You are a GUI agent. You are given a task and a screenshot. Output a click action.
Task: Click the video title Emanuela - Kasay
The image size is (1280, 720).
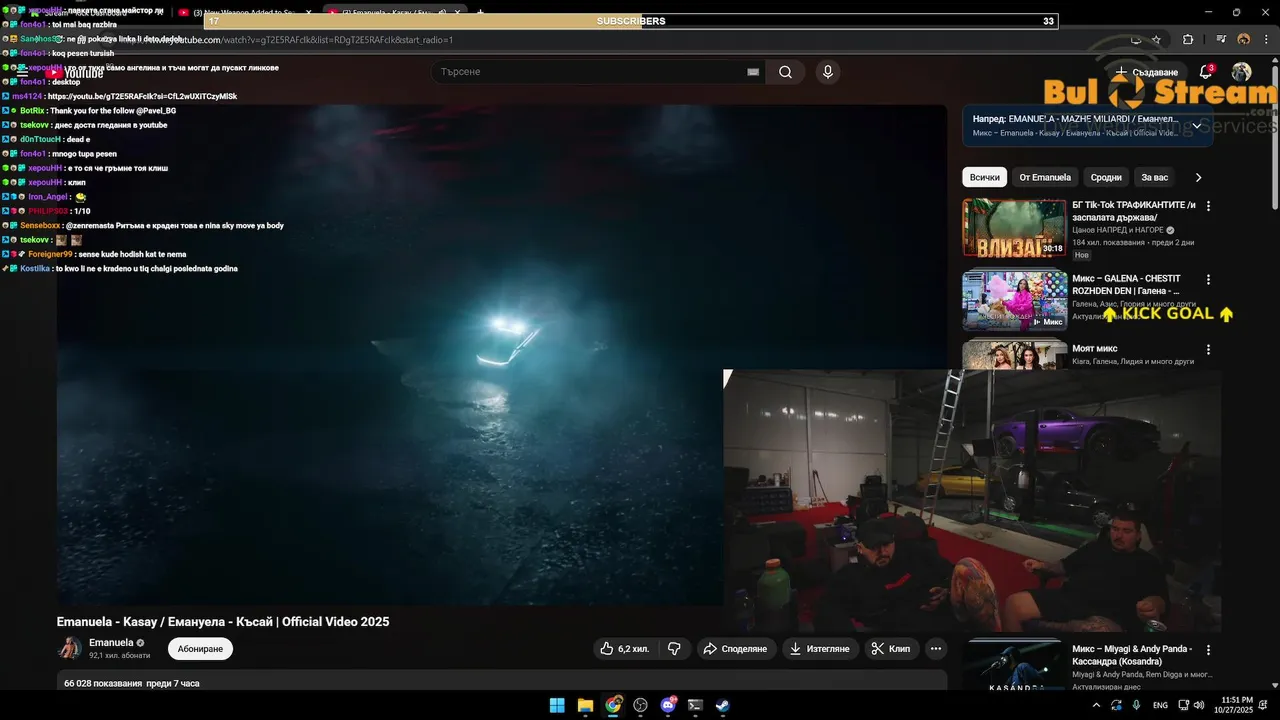(x=223, y=622)
